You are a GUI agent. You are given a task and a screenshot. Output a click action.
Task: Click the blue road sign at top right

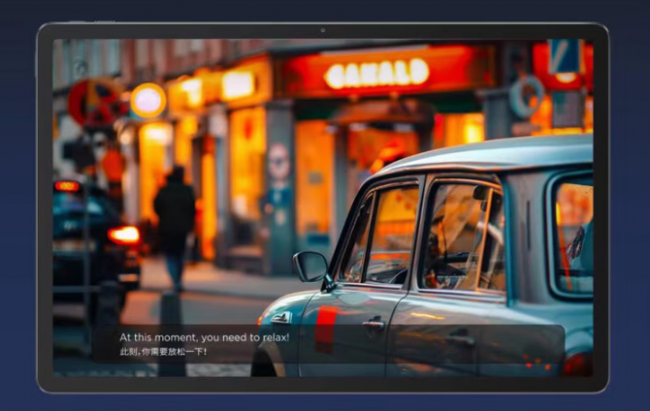pos(564,58)
